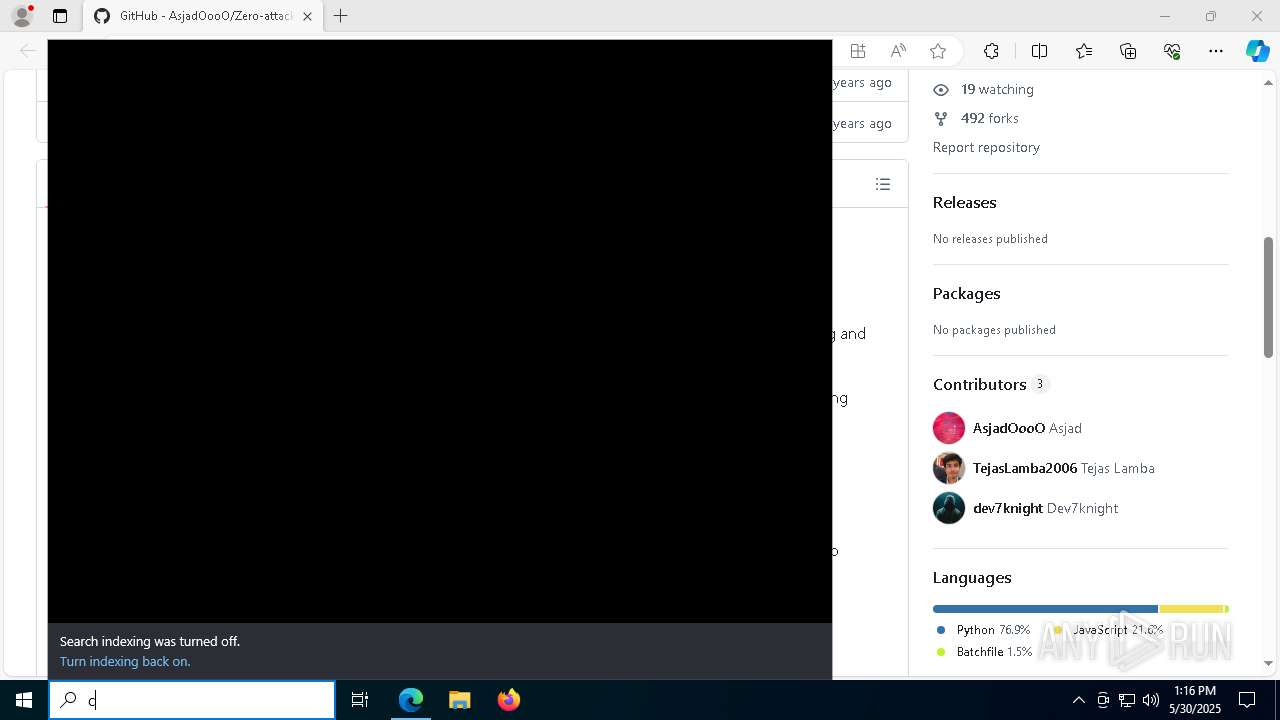Click the JavaScript segment of language bar
Image resolution: width=1280 pixels, height=720 pixels.
[1191, 609]
